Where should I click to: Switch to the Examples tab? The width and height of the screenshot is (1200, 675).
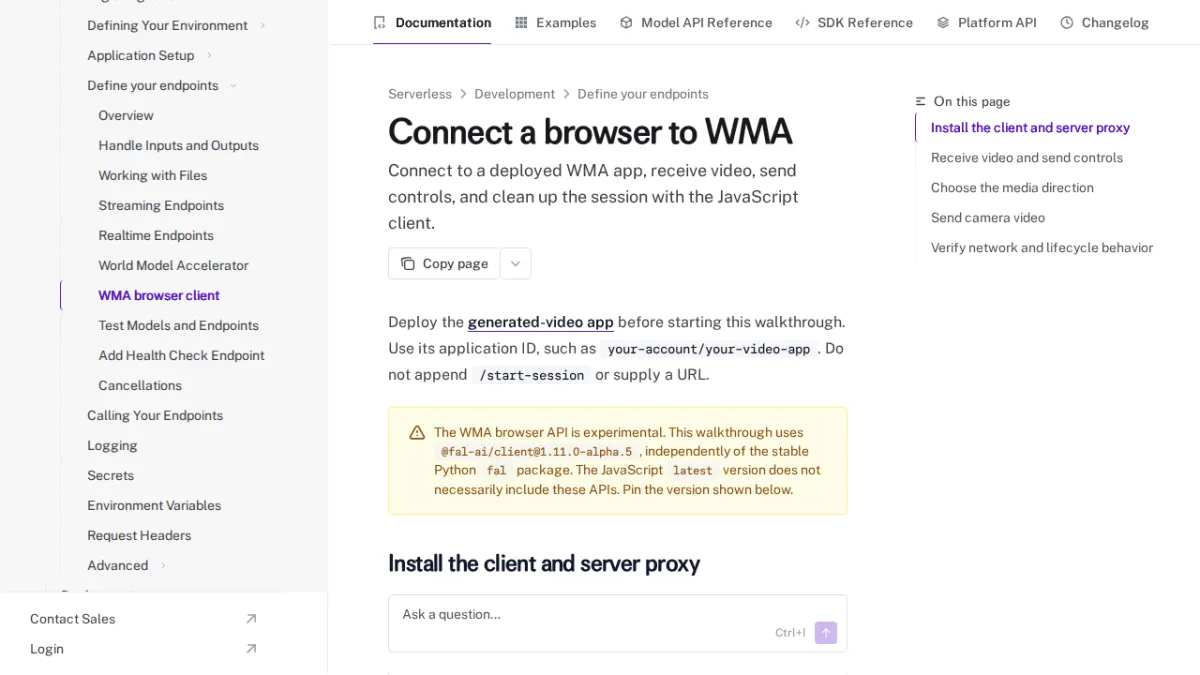[x=556, y=22]
